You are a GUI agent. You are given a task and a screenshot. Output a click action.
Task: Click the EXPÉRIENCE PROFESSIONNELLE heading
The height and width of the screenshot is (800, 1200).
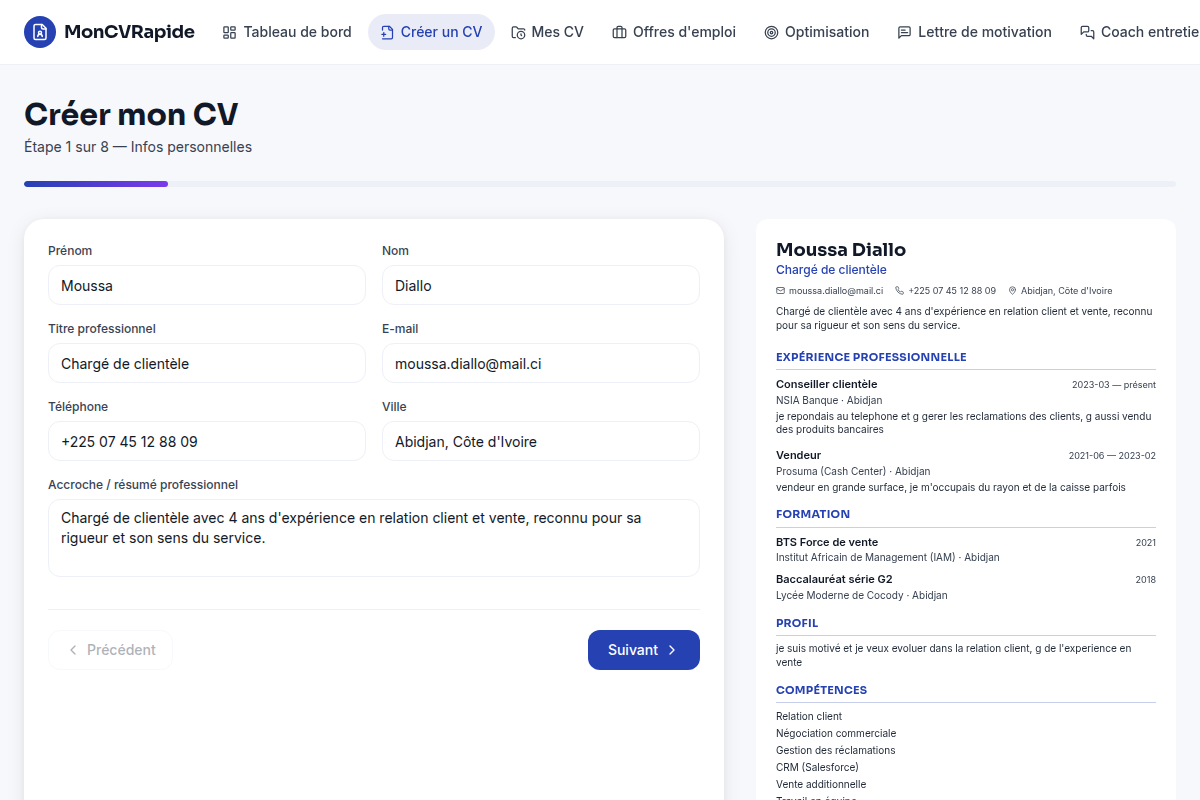coord(871,357)
